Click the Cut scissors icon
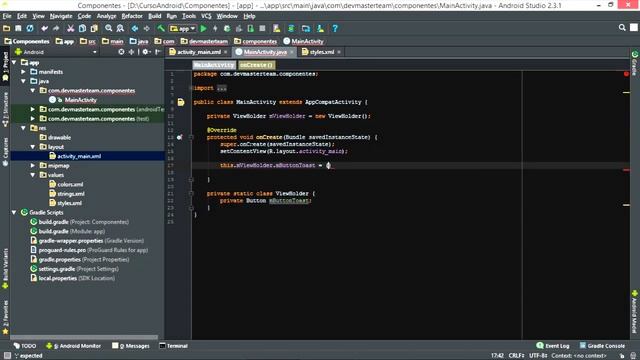Image resolution: width=640 pixels, height=360 pixels. click(x=71, y=29)
